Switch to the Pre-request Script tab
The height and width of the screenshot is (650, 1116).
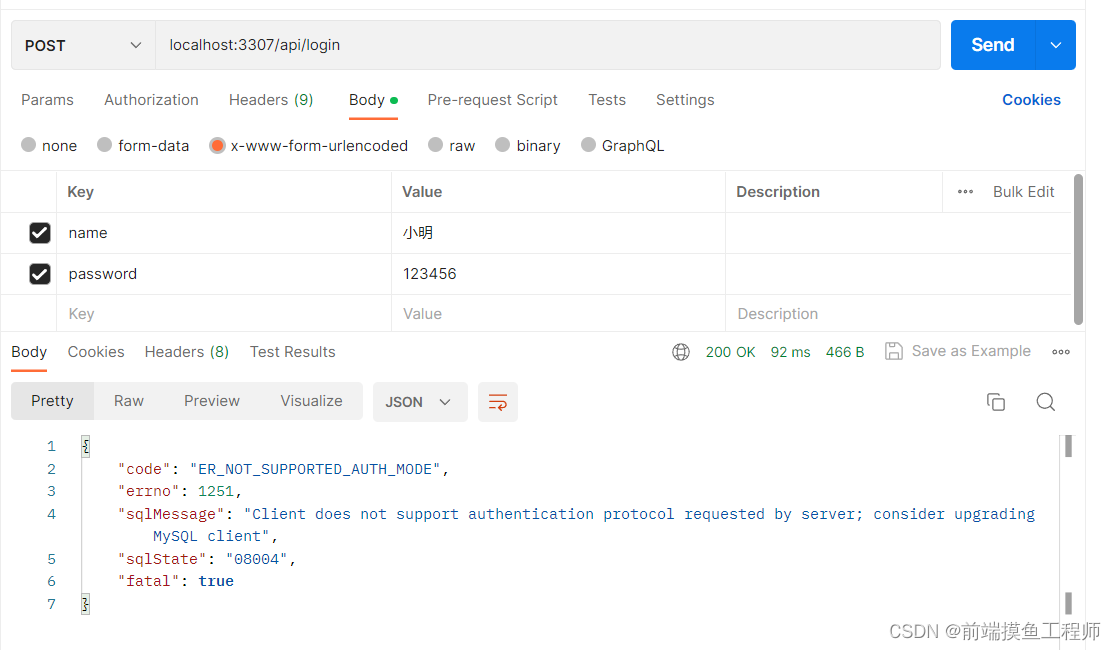click(492, 100)
